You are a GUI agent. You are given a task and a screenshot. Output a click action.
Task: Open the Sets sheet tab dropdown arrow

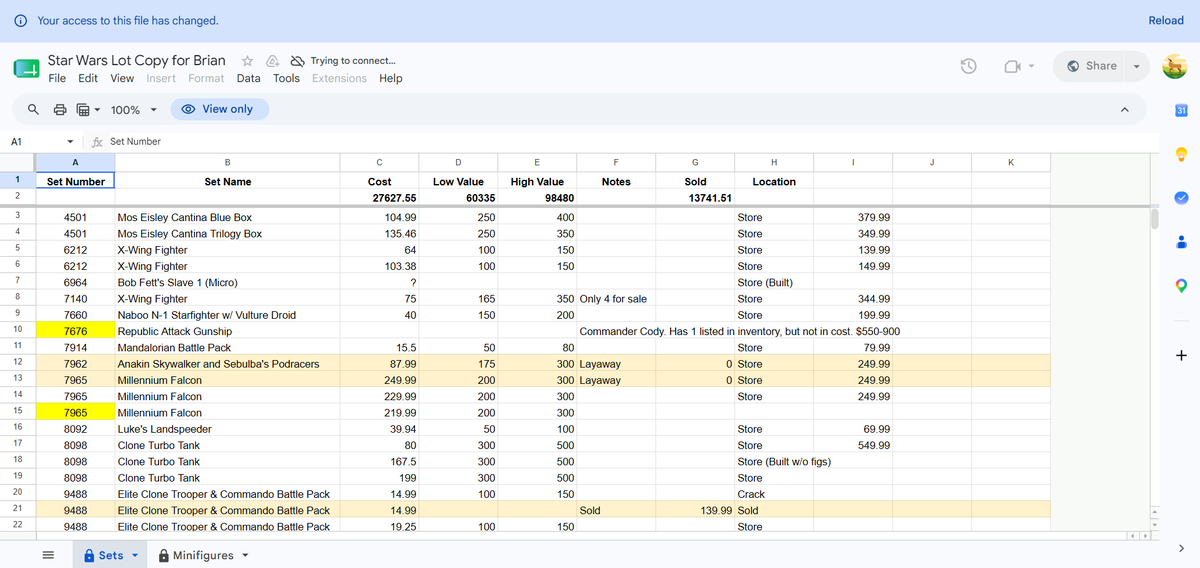(135, 556)
